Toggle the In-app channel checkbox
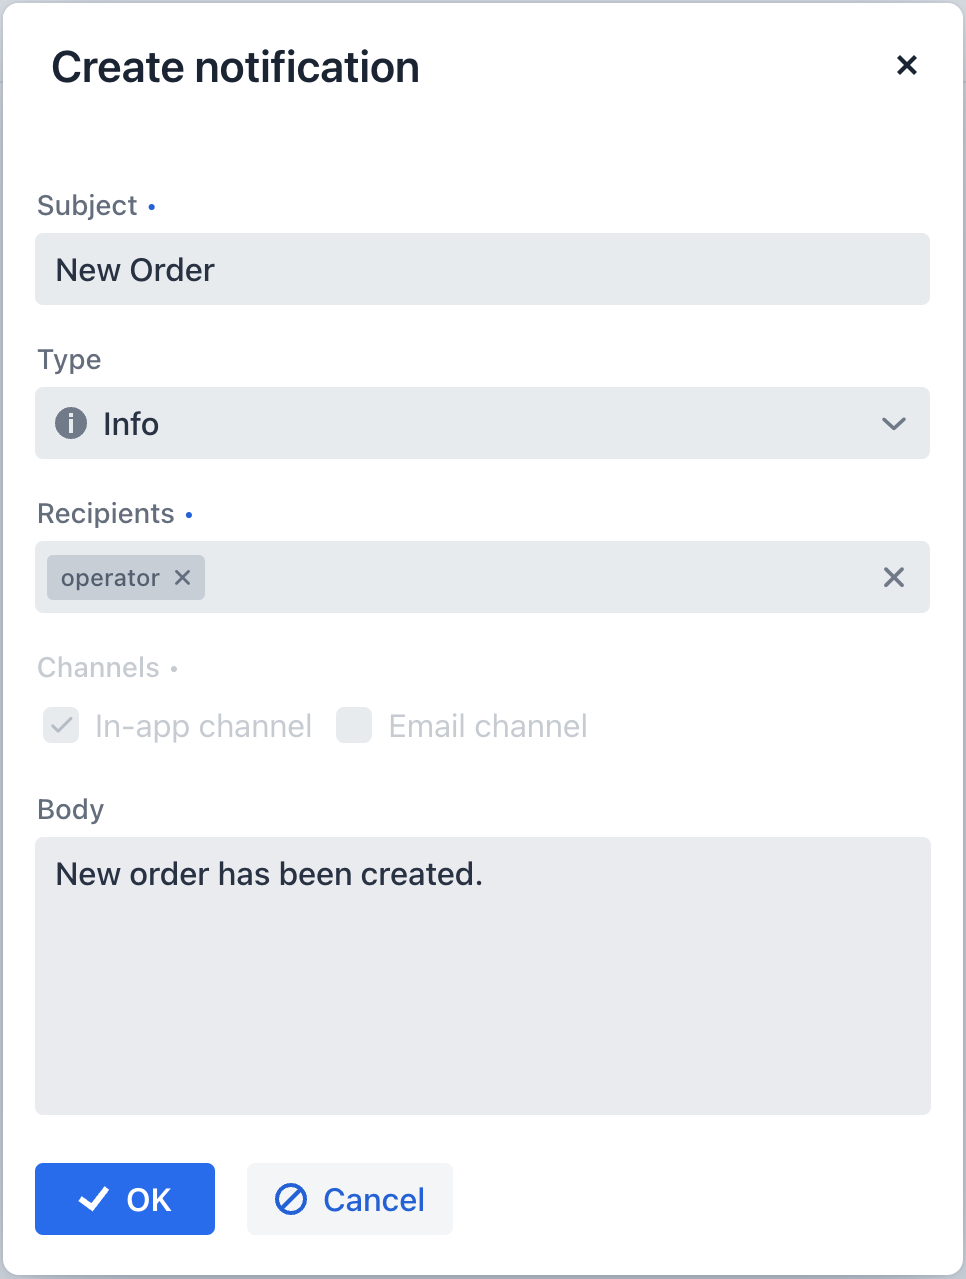The width and height of the screenshot is (966, 1279). pos(60,725)
